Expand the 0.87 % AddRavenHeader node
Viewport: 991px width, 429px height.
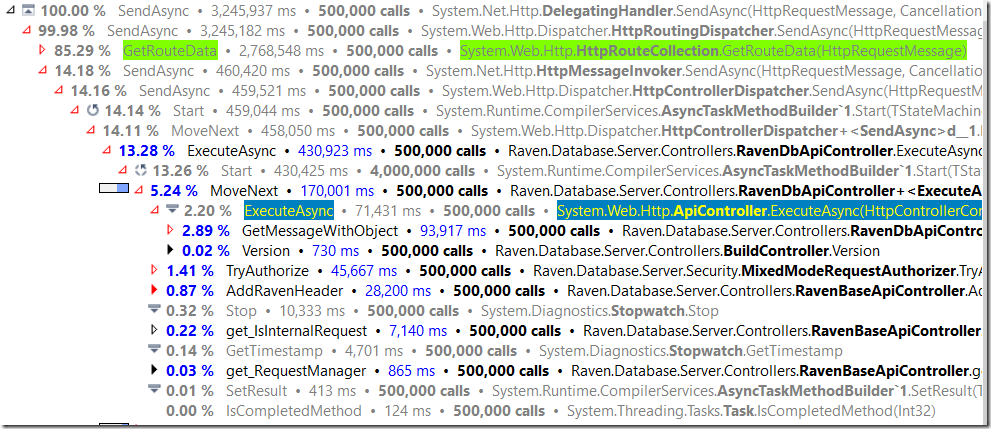coord(154,291)
